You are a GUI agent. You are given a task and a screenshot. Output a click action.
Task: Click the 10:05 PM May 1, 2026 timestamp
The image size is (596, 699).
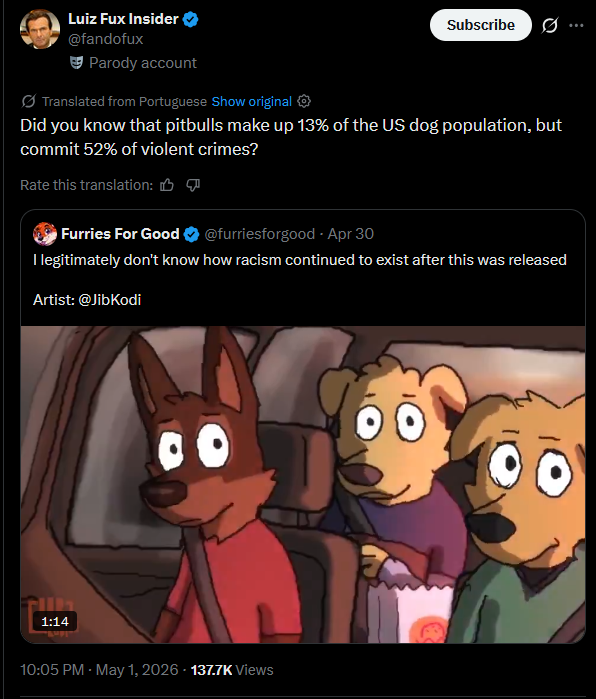99,670
